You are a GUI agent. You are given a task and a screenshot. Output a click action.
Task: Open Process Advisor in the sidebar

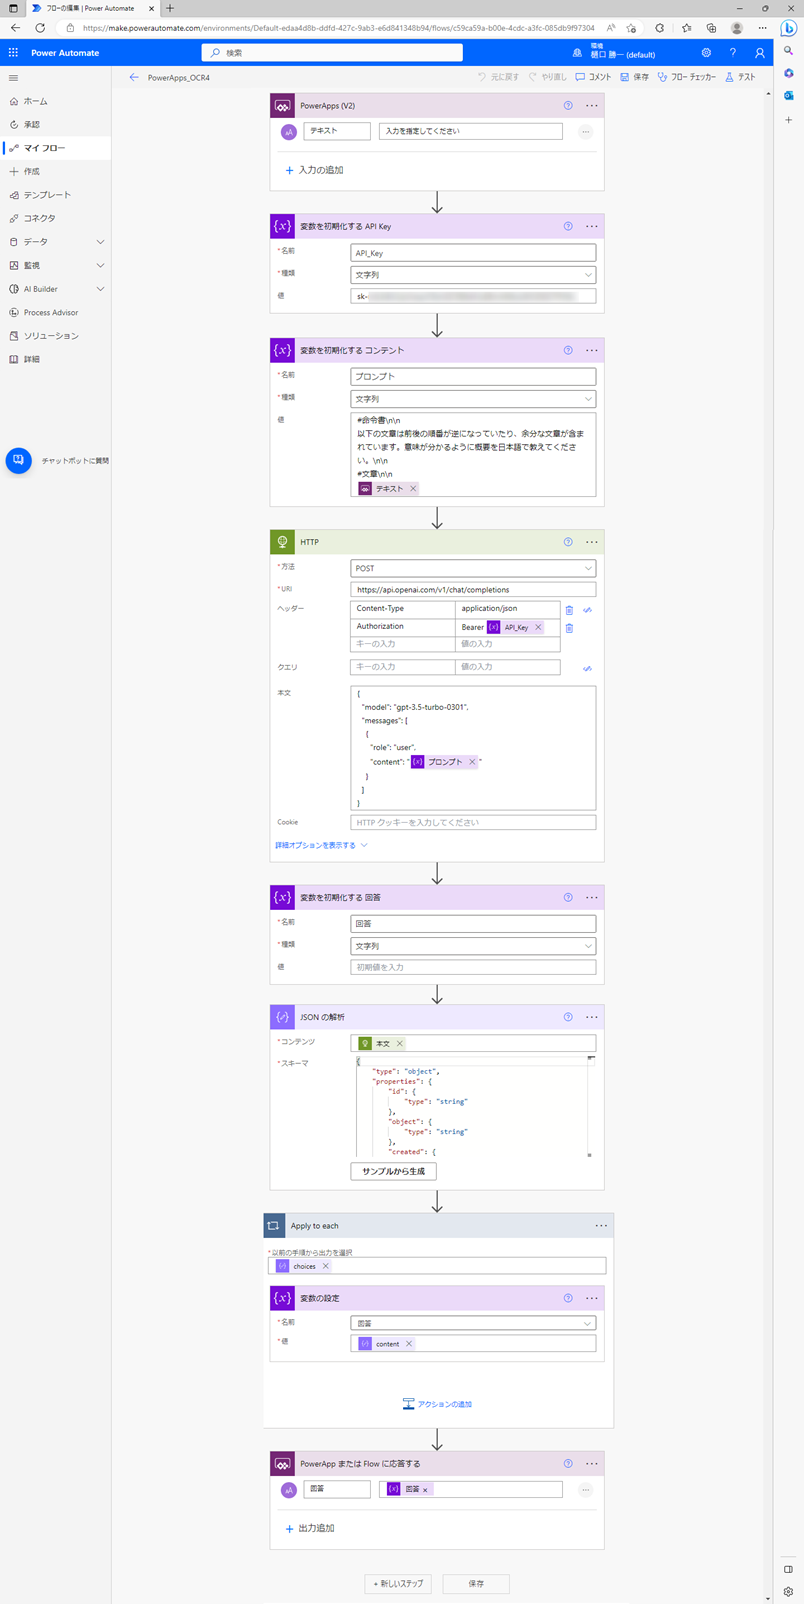click(x=56, y=312)
